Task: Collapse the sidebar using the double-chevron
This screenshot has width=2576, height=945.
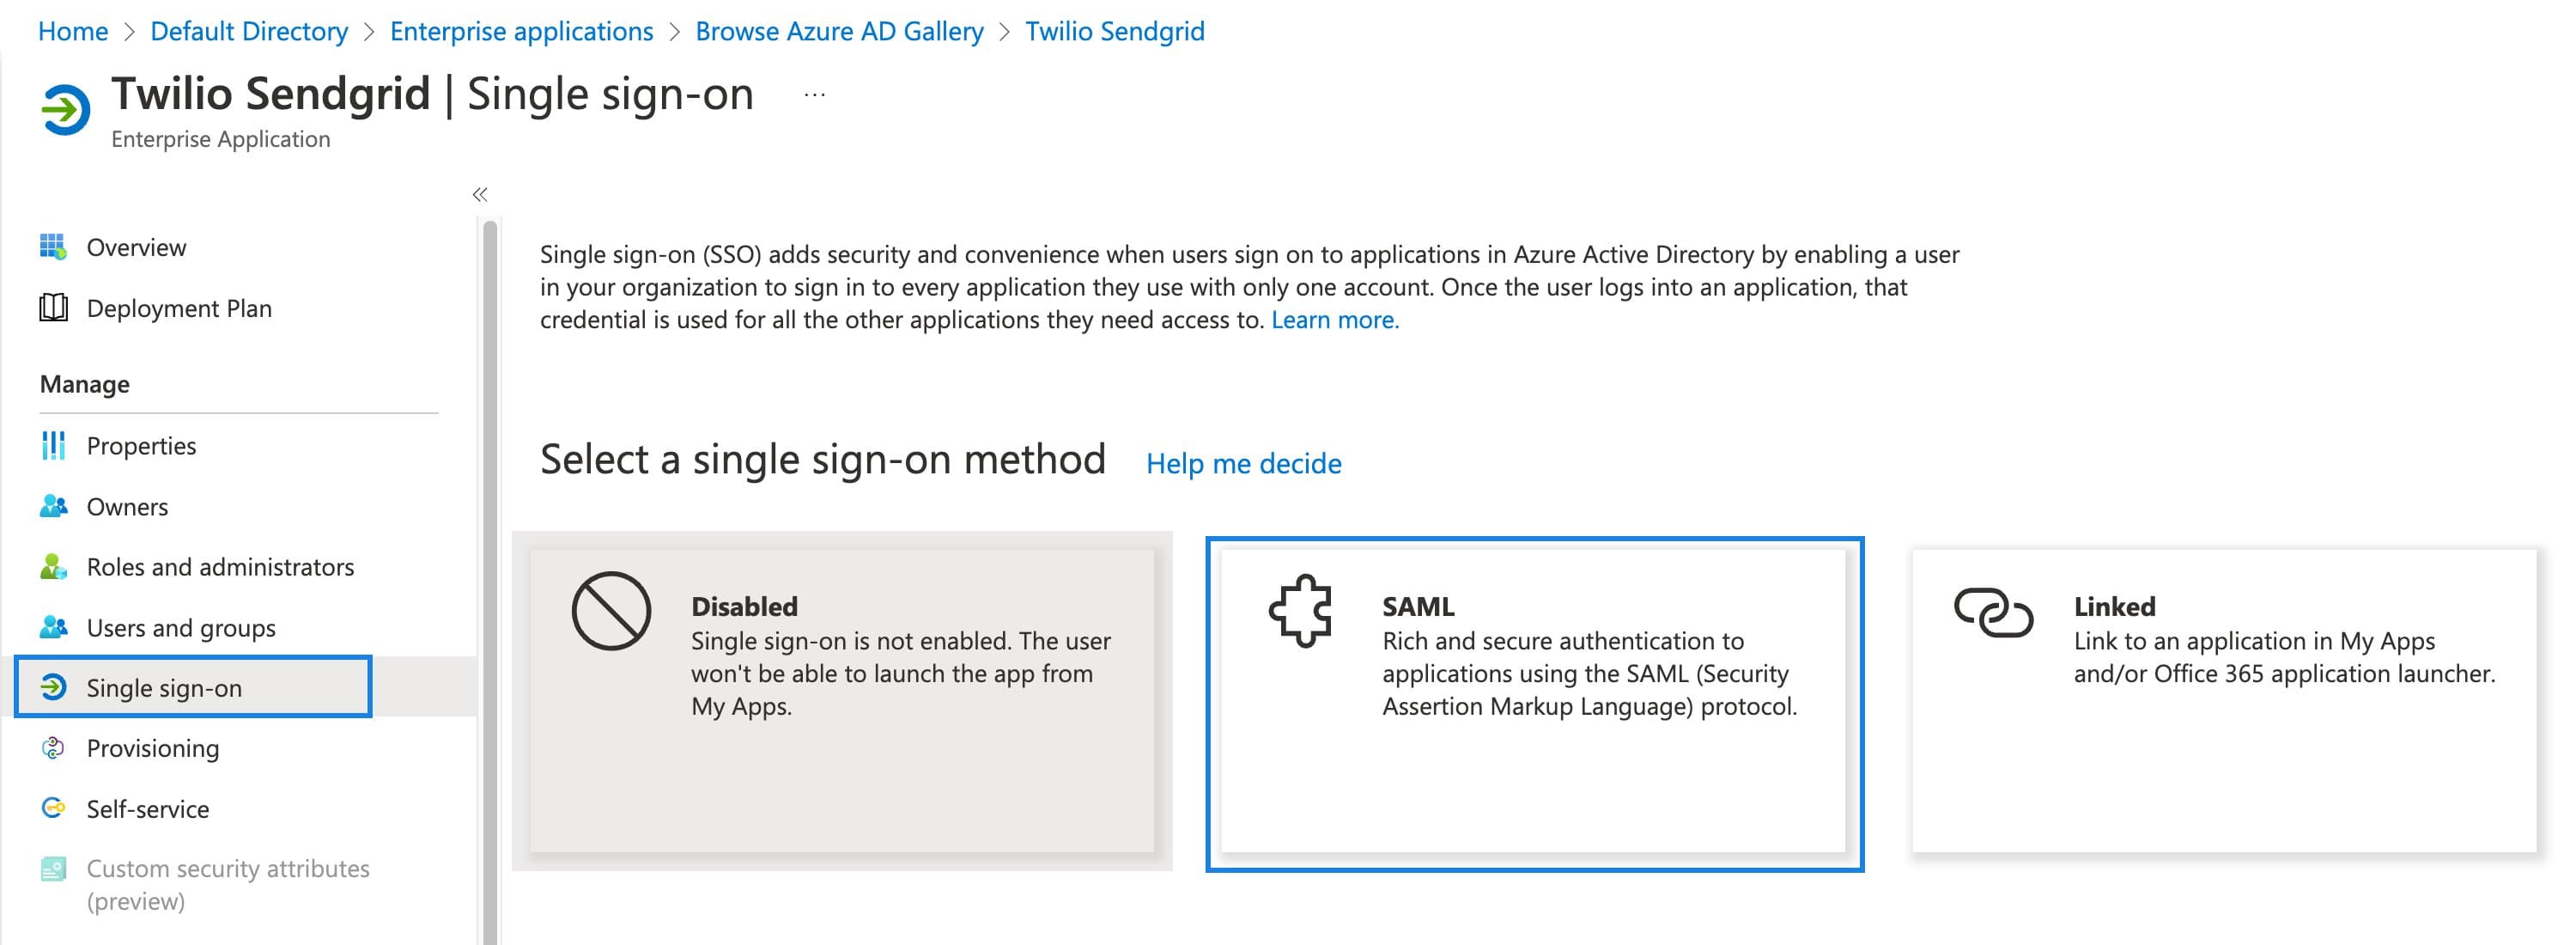Action: (x=481, y=193)
